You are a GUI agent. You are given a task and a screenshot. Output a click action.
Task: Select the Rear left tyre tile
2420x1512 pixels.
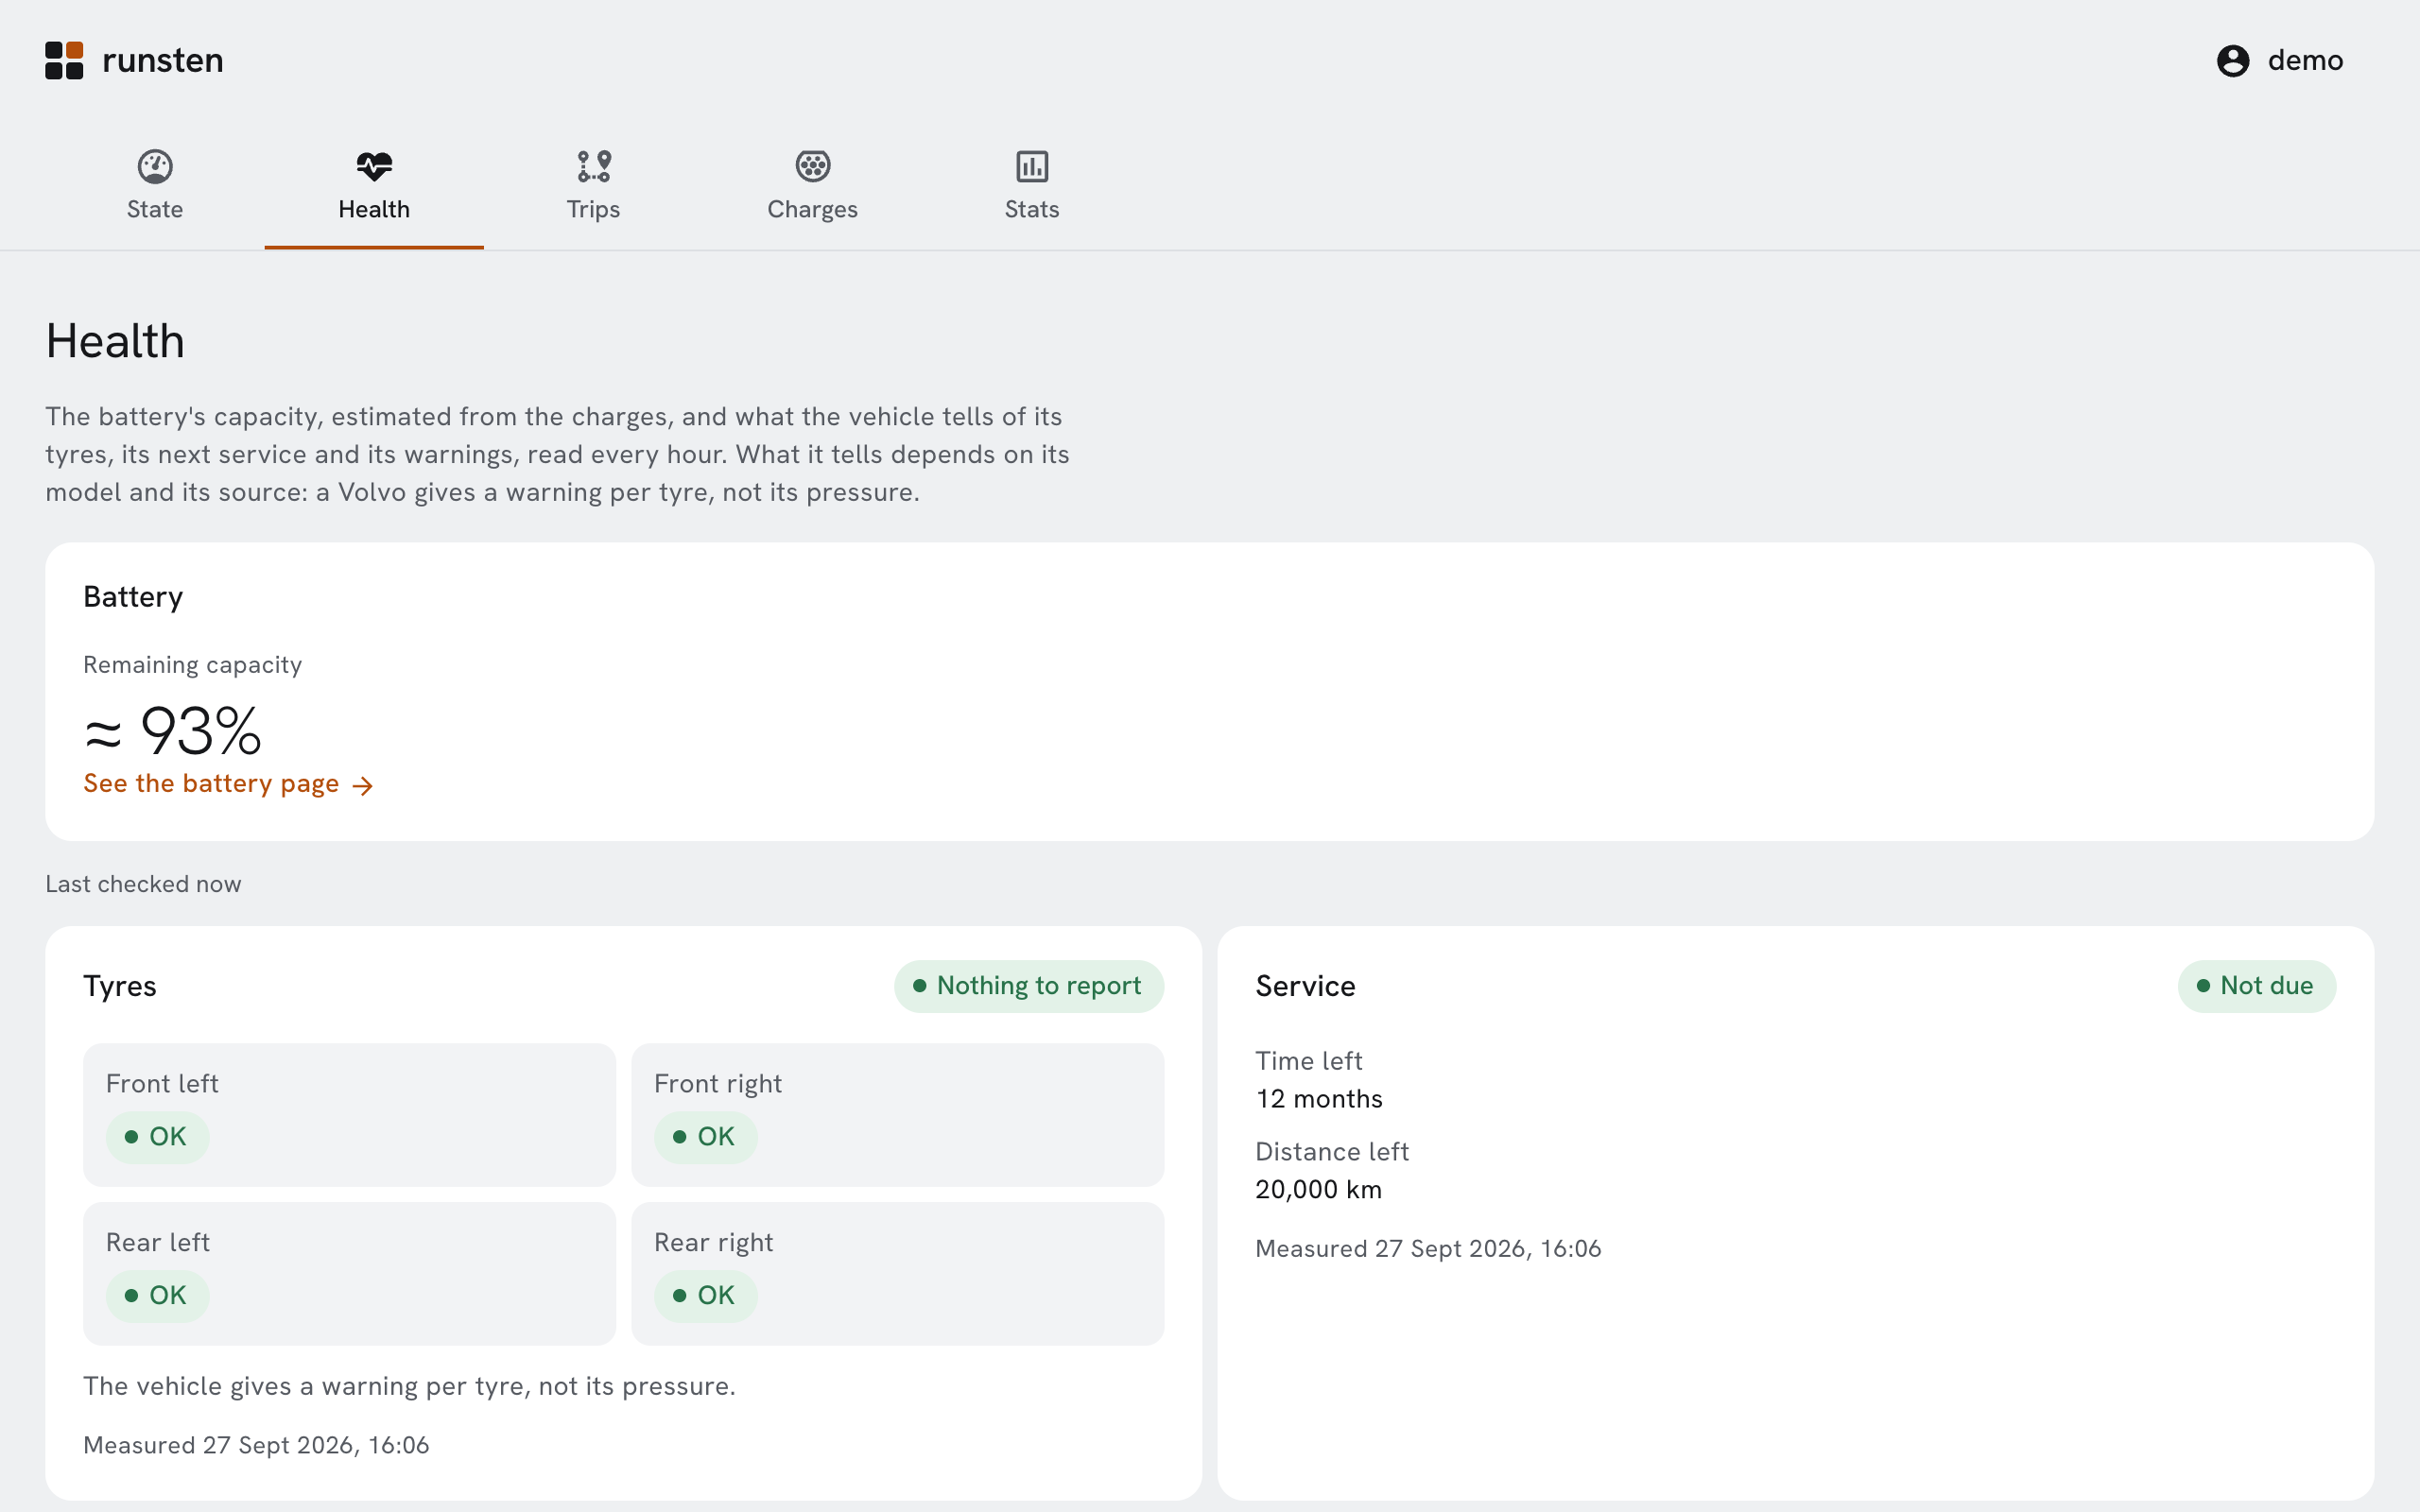coord(349,1273)
